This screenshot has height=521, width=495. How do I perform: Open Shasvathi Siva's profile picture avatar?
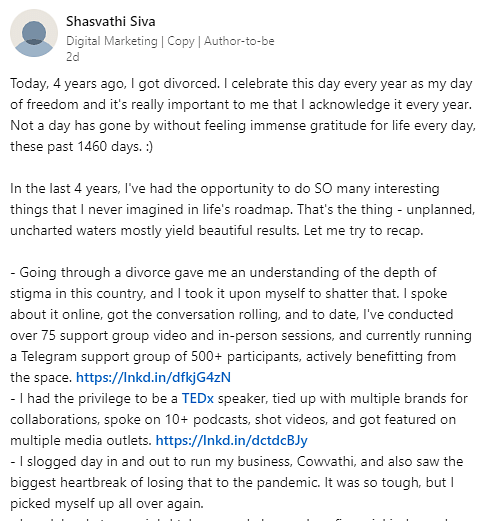click(x=34, y=33)
